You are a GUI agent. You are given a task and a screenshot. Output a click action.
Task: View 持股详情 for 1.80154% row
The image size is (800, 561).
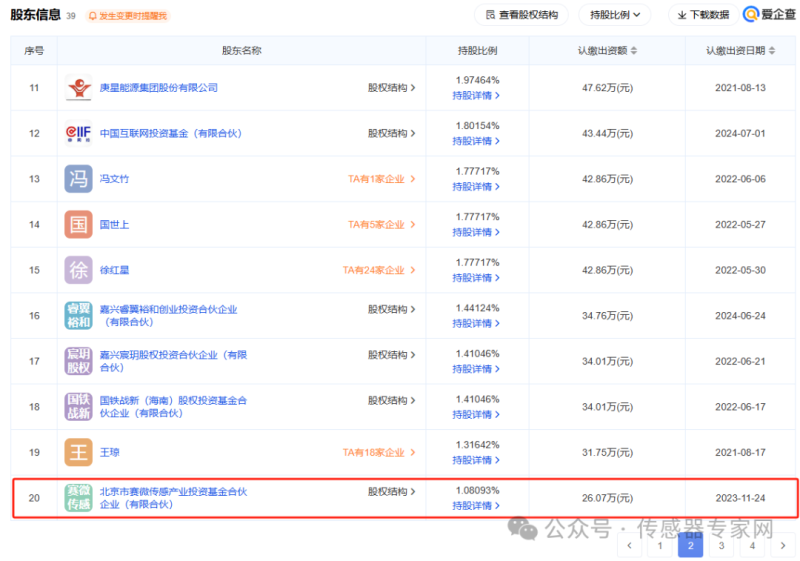(x=476, y=141)
